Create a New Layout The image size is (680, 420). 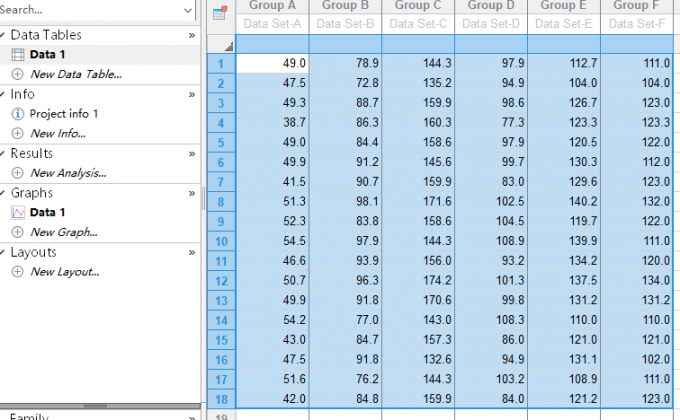(65, 272)
